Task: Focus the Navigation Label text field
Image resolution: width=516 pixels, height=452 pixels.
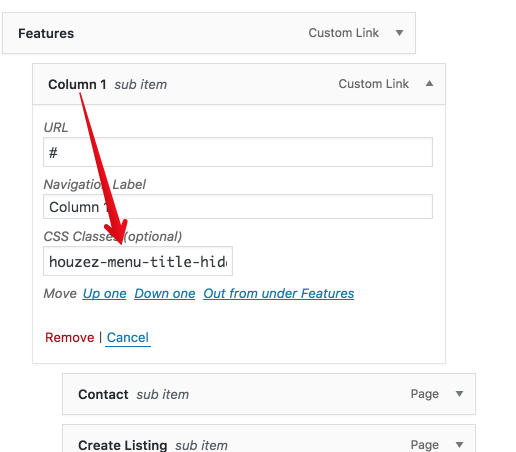Action: [x=238, y=207]
